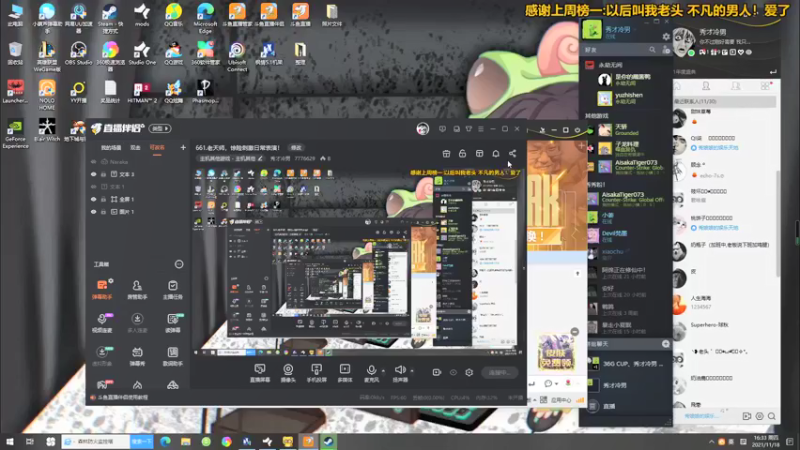The height and width of the screenshot is (450, 800).
Task: Open the streaming app hamburger menu
Action: [481, 129]
